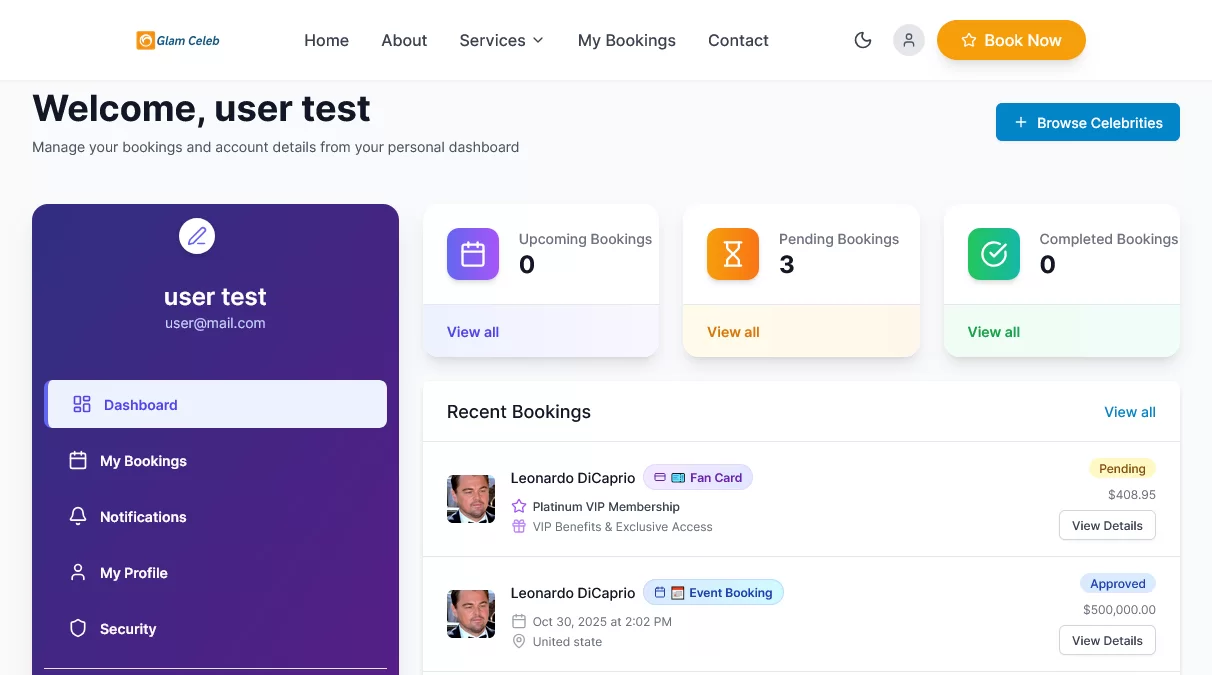Viewport: 1212px width, 675px height.
Task: Open the user account avatar menu
Action: click(x=908, y=40)
